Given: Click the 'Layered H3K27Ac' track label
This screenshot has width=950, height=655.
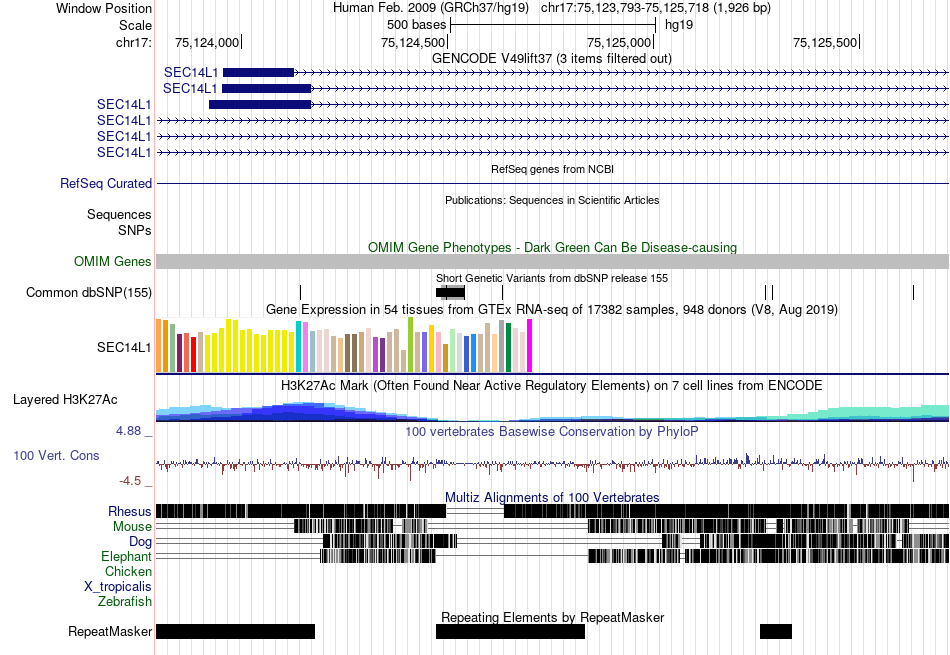Looking at the screenshot, I should pyautogui.click(x=65, y=399).
